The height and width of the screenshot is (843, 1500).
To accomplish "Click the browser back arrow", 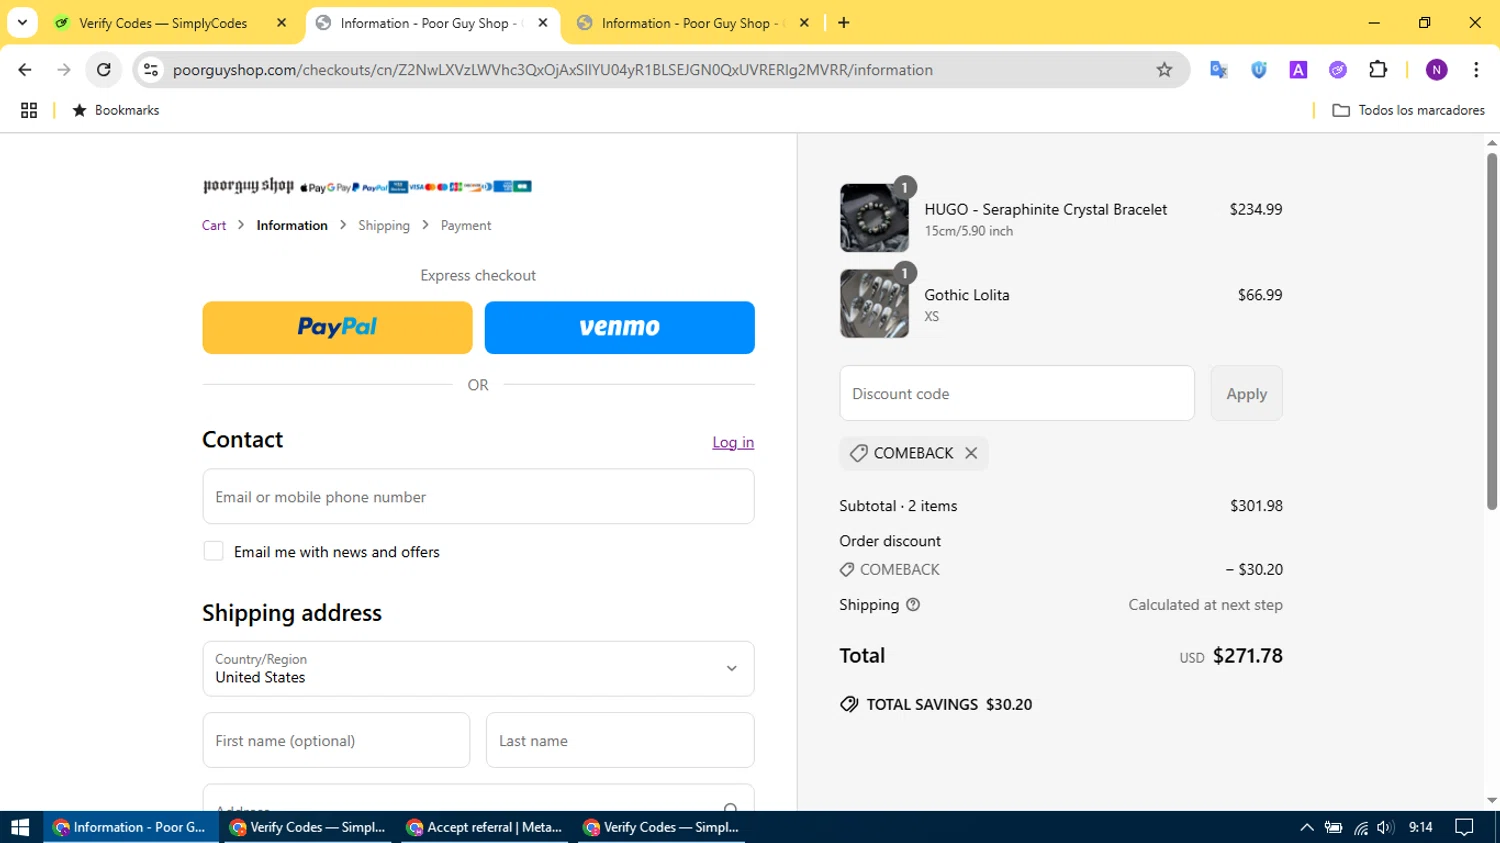I will pyautogui.click(x=25, y=70).
